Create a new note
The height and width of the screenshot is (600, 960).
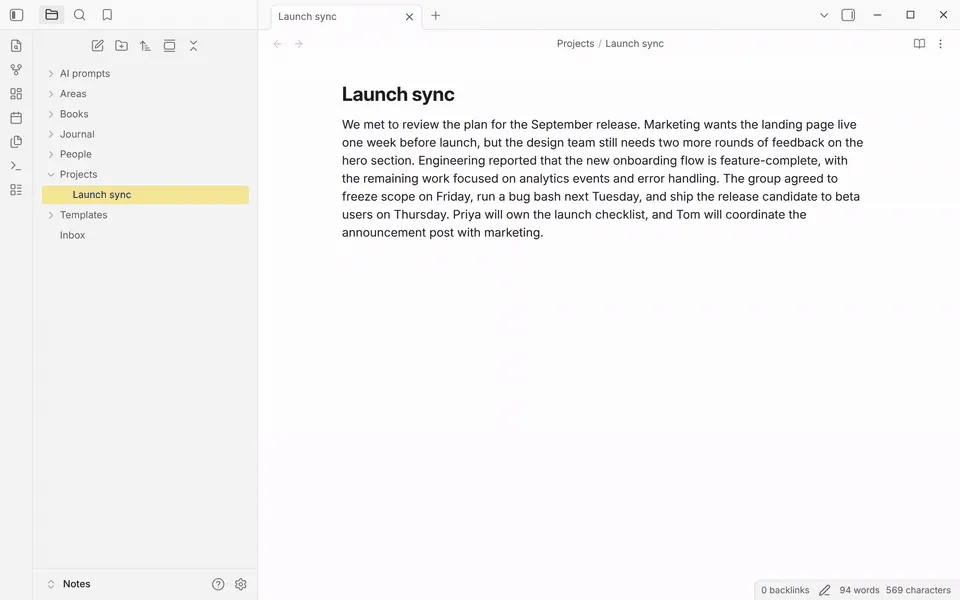click(x=97, y=46)
